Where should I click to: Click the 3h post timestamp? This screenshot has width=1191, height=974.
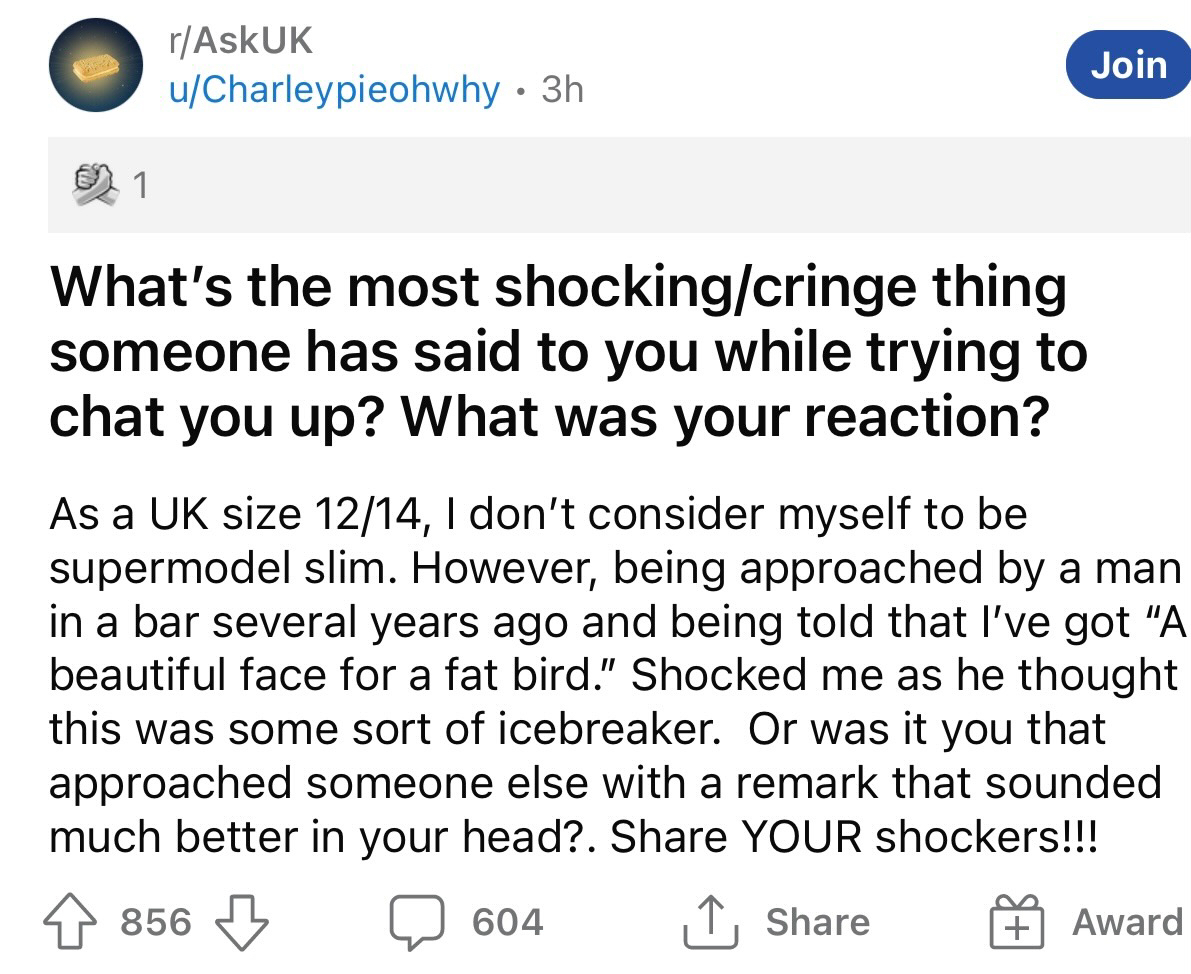561,90
